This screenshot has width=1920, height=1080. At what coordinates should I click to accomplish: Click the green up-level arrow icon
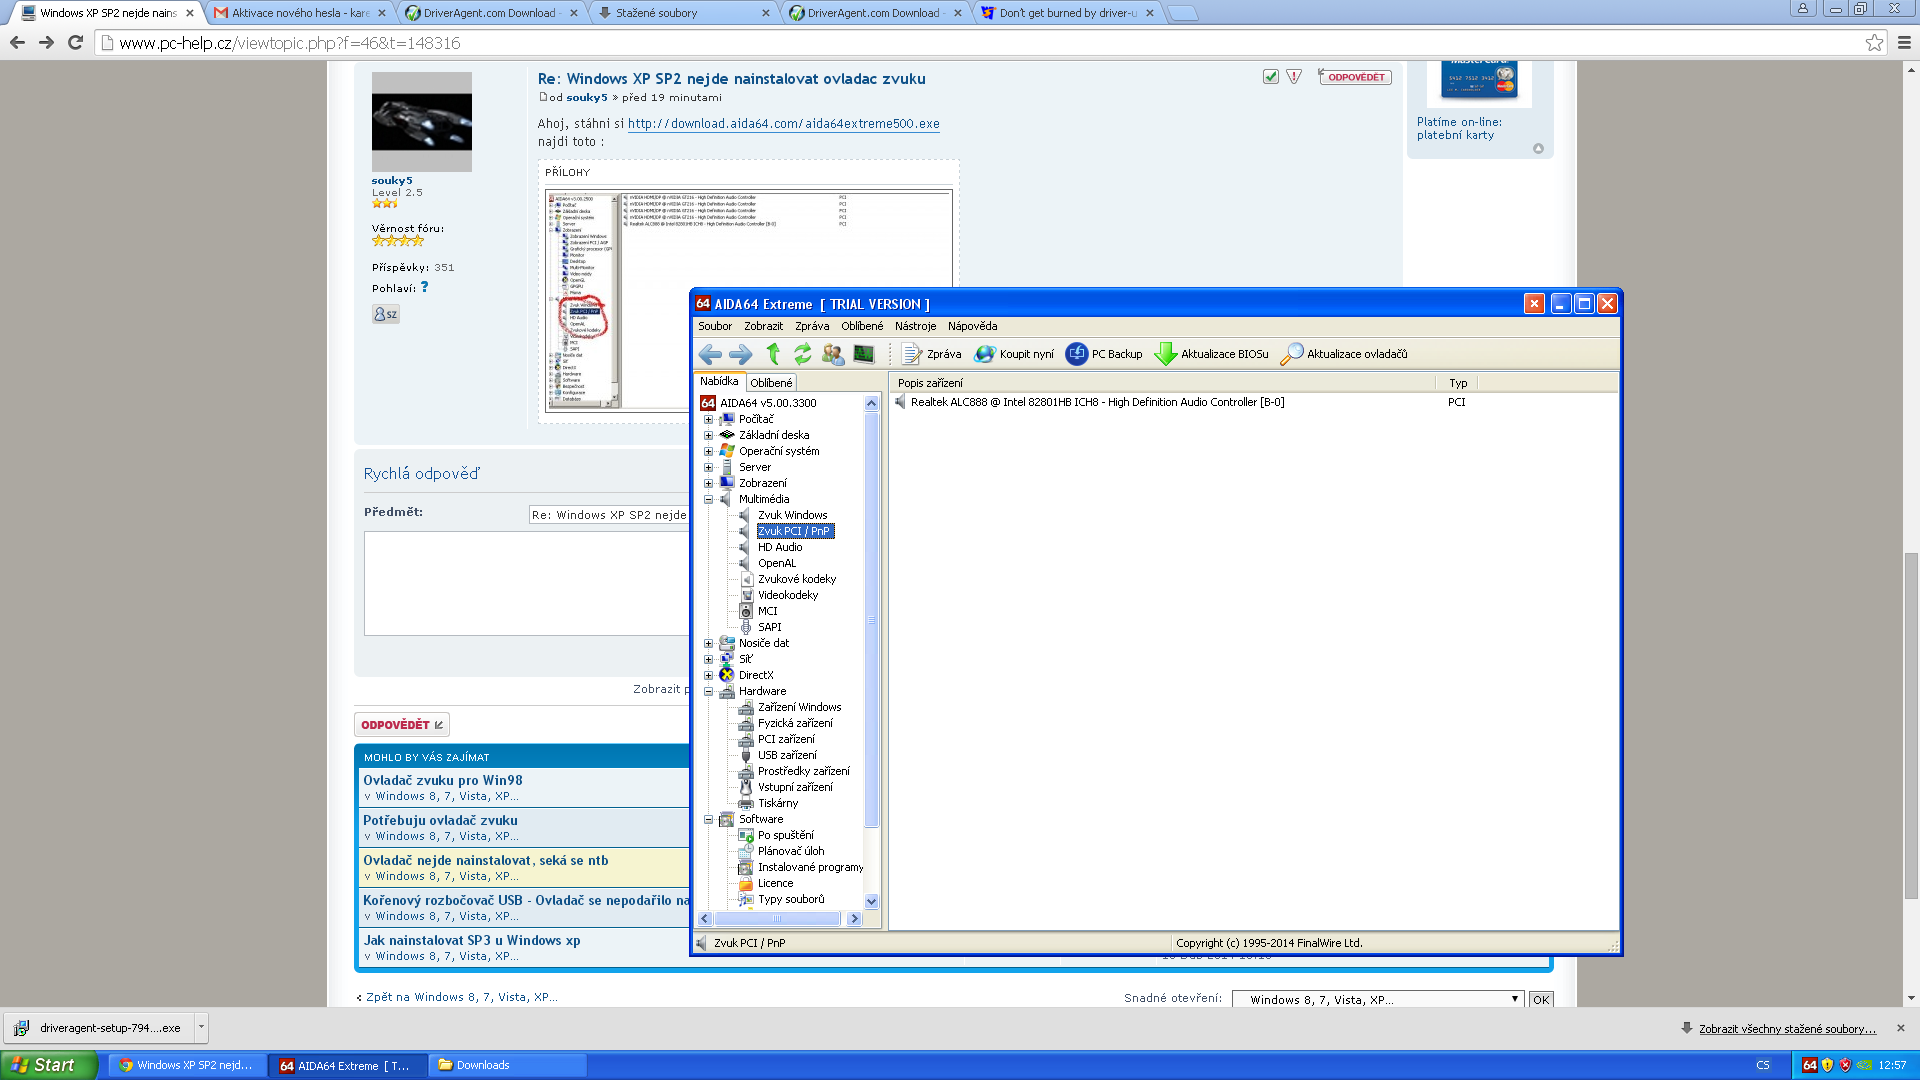[x=773, y=354]
